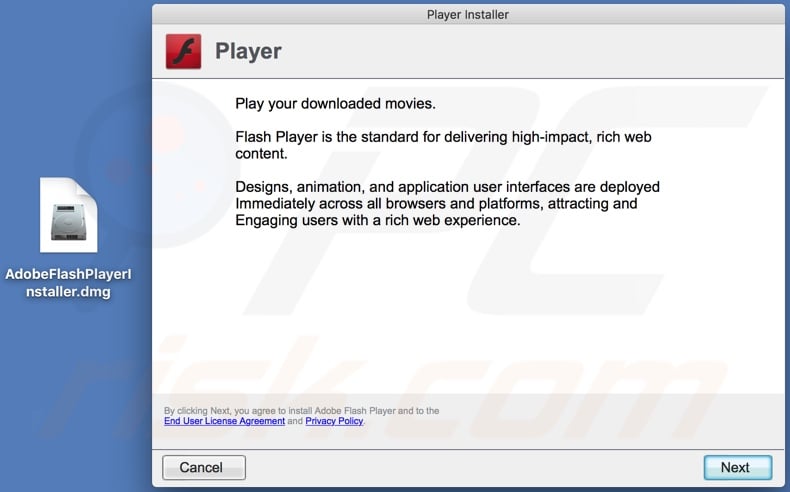The image size is (790, 492).
Task: Click Cancel to abort the installer
Action: pos(204,467)
